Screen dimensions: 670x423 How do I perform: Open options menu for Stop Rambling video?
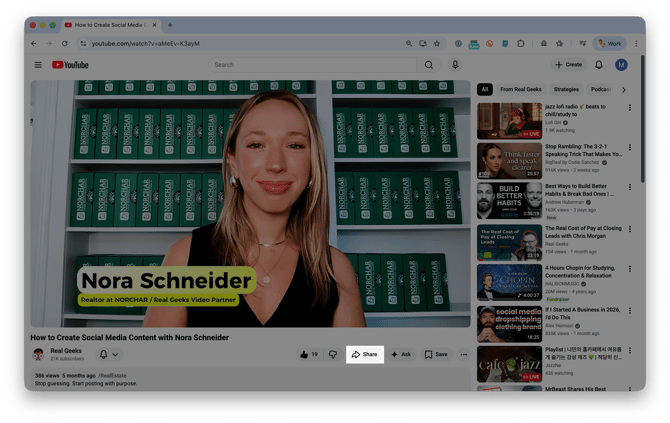(x=630, y=147)
